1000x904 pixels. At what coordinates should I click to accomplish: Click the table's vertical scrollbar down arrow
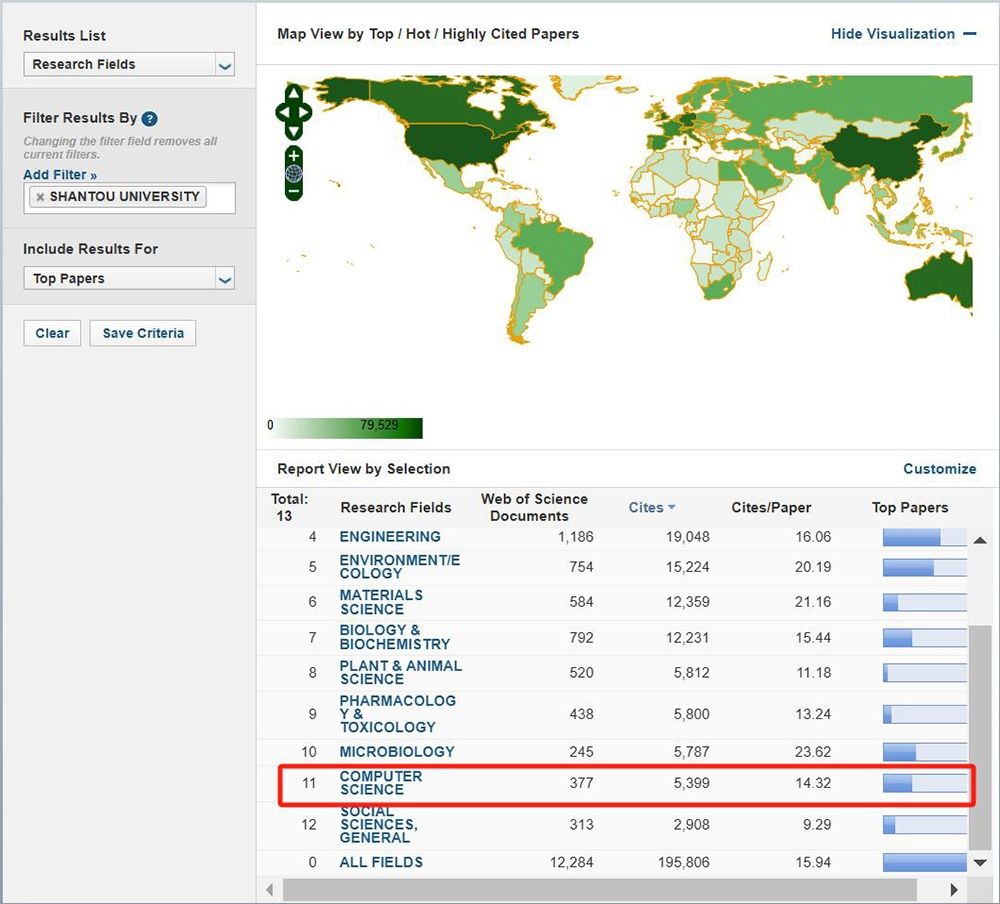point(980,863)
